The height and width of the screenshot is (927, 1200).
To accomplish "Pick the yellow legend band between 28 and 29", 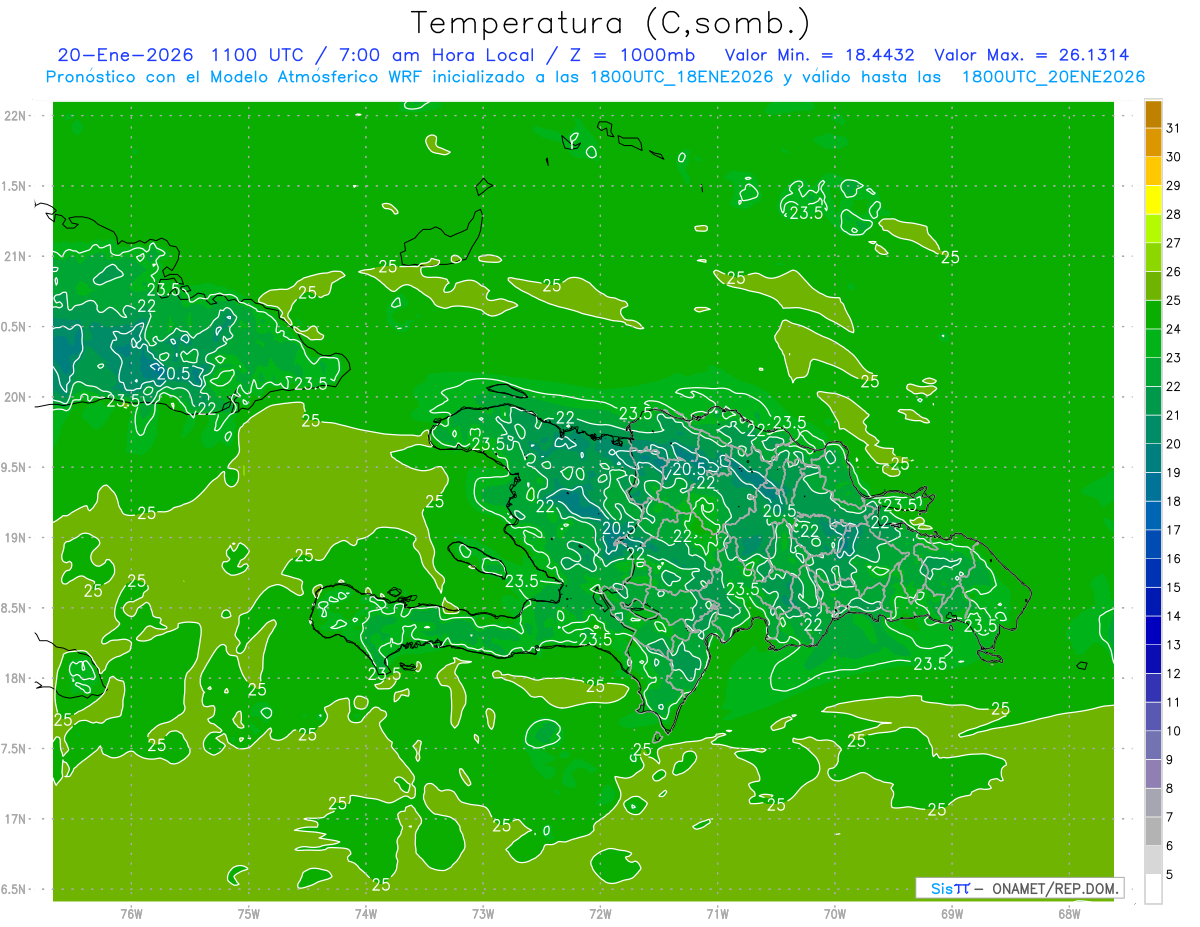I will click(x=1153, y=200).
